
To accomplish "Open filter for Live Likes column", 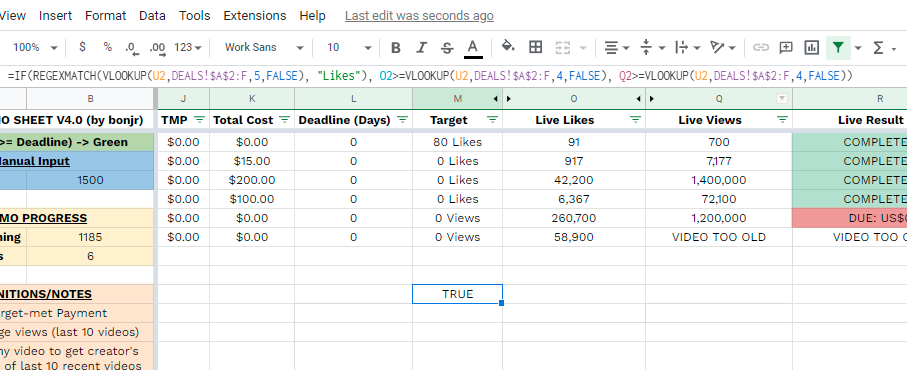I will pyautogui.click(x=635, y=120).
